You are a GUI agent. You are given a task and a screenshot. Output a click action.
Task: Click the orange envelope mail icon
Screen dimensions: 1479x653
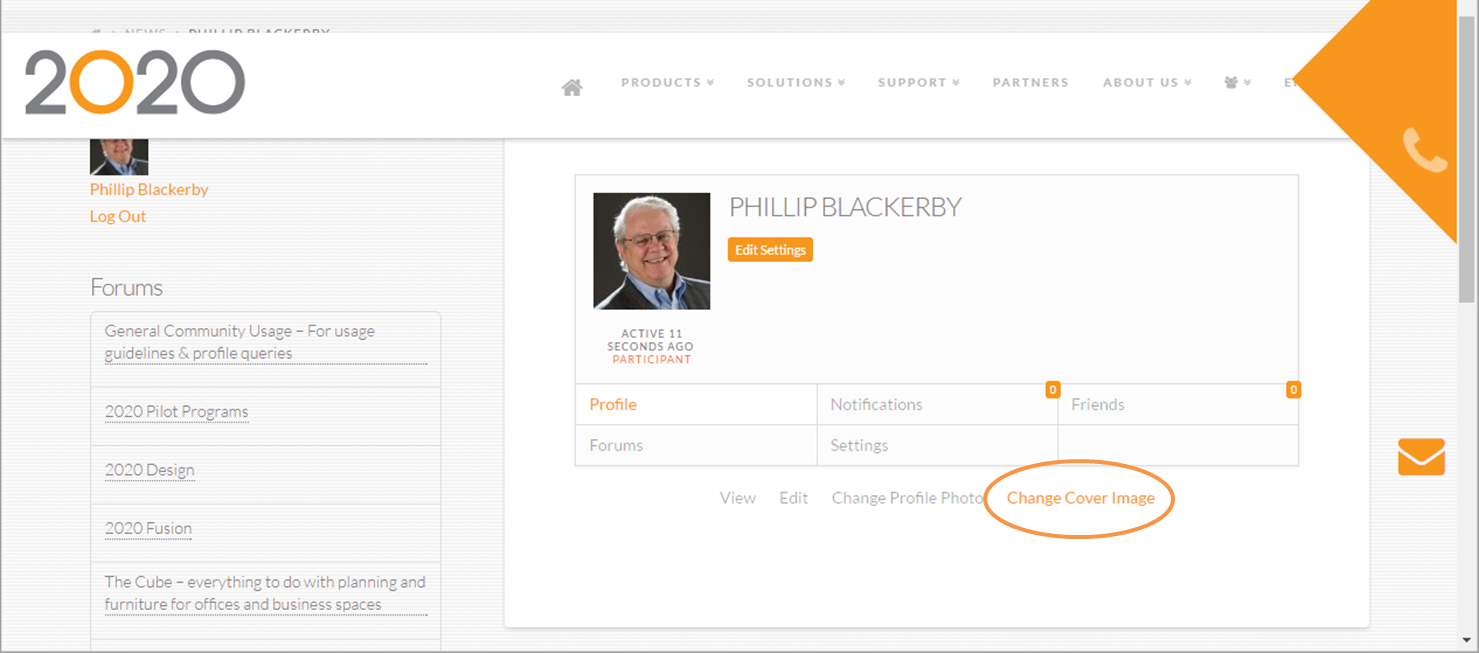1421,457
